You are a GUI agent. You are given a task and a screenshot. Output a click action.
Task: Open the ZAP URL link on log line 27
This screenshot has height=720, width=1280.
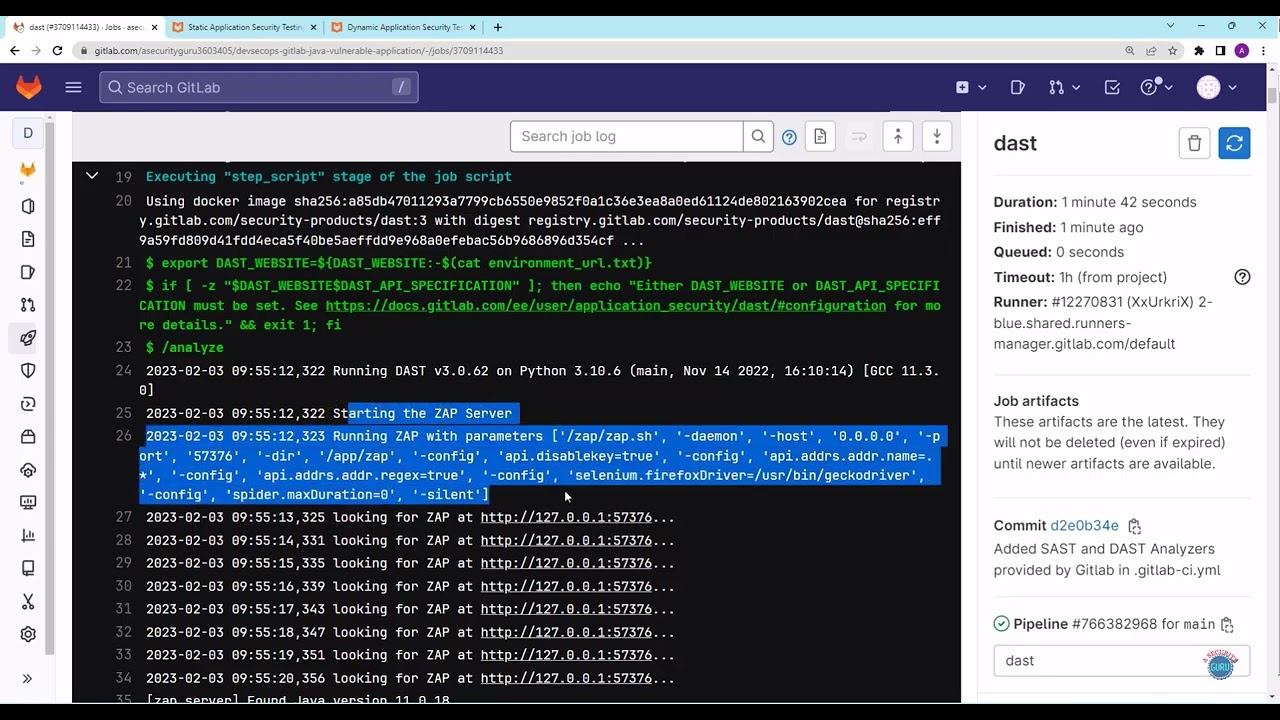(x=566, y=518)
